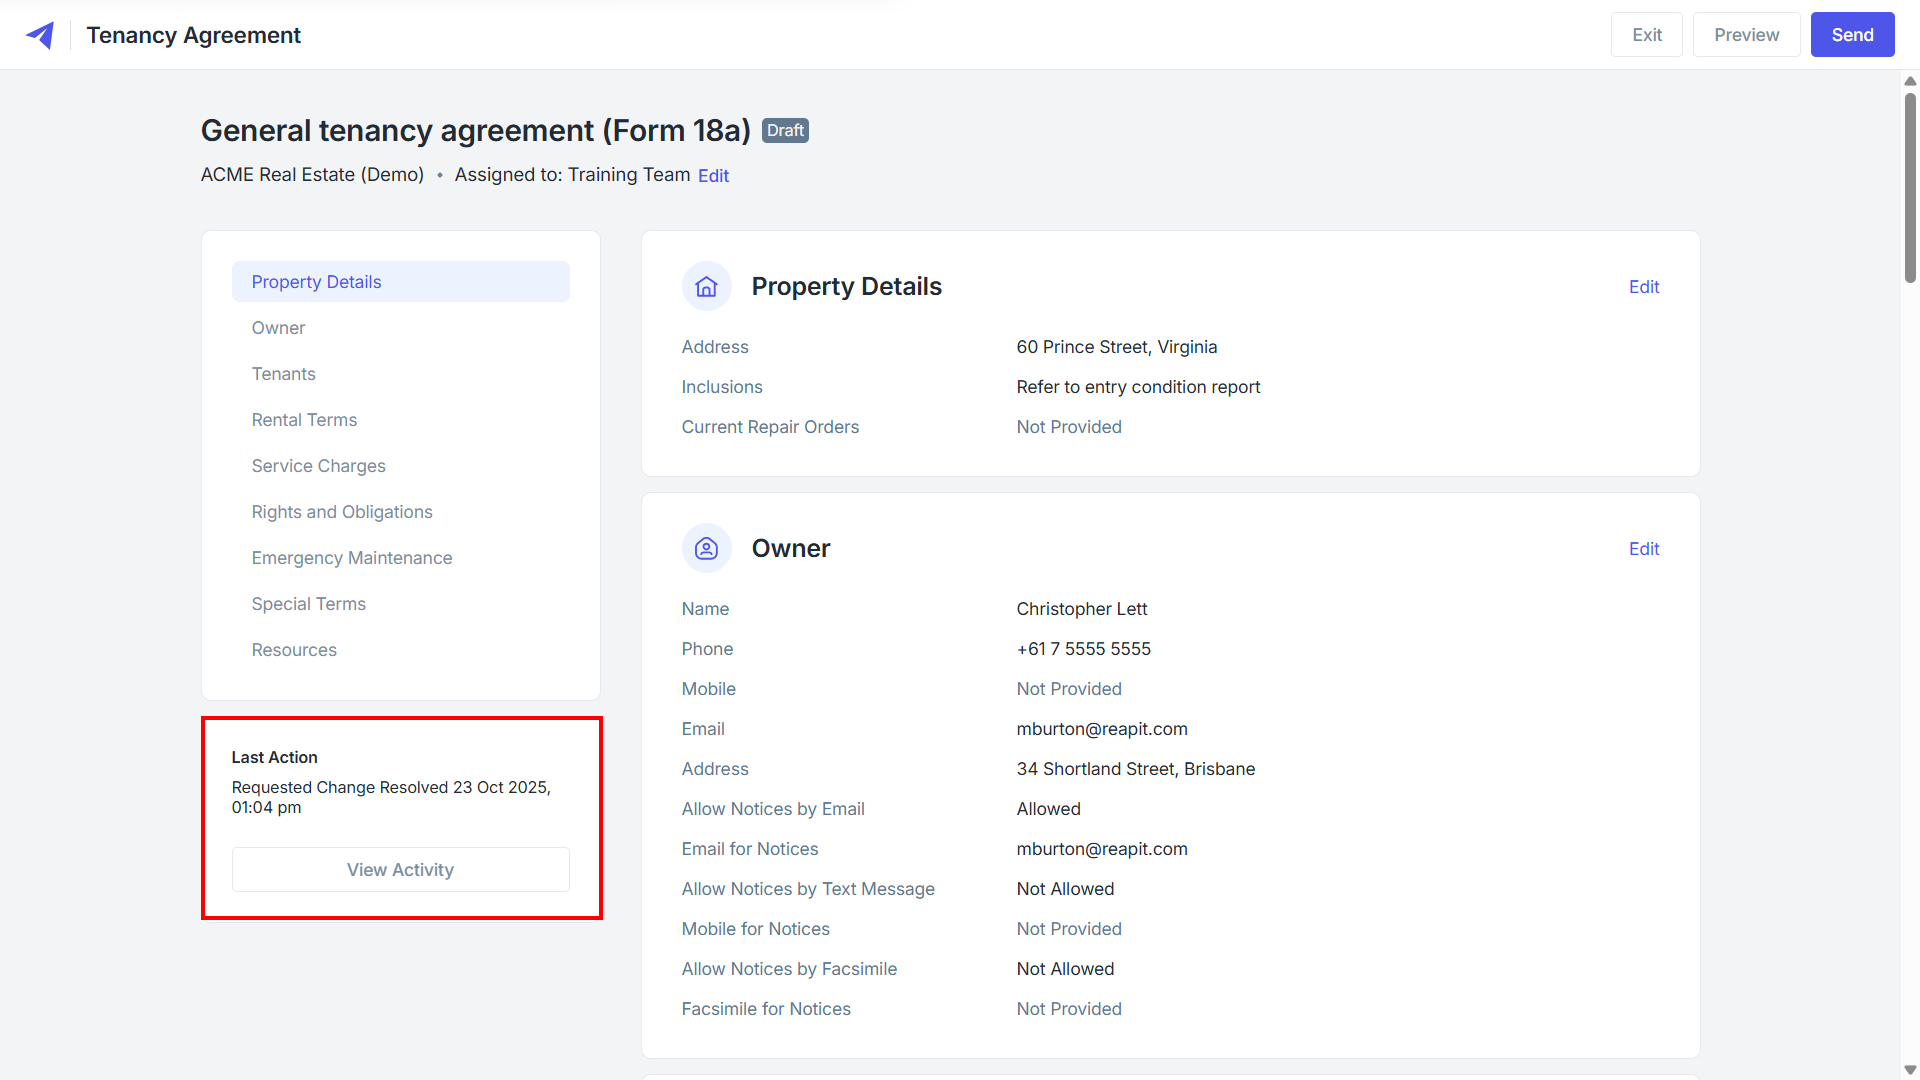Screen dimensions: 1920x1080
Task: Click the Send button
Action: [1852, 35]
